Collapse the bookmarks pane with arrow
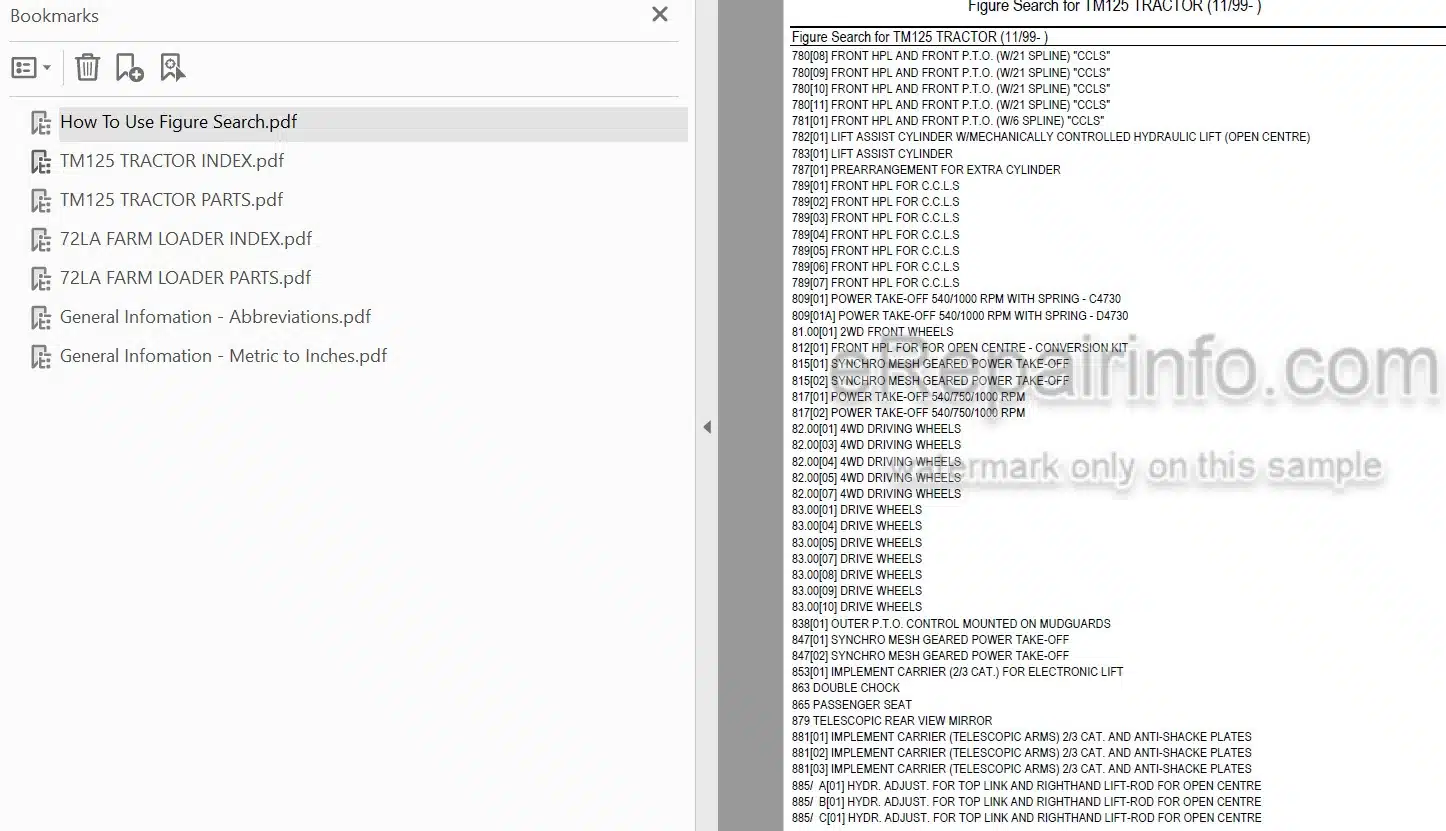 point(707,427)
